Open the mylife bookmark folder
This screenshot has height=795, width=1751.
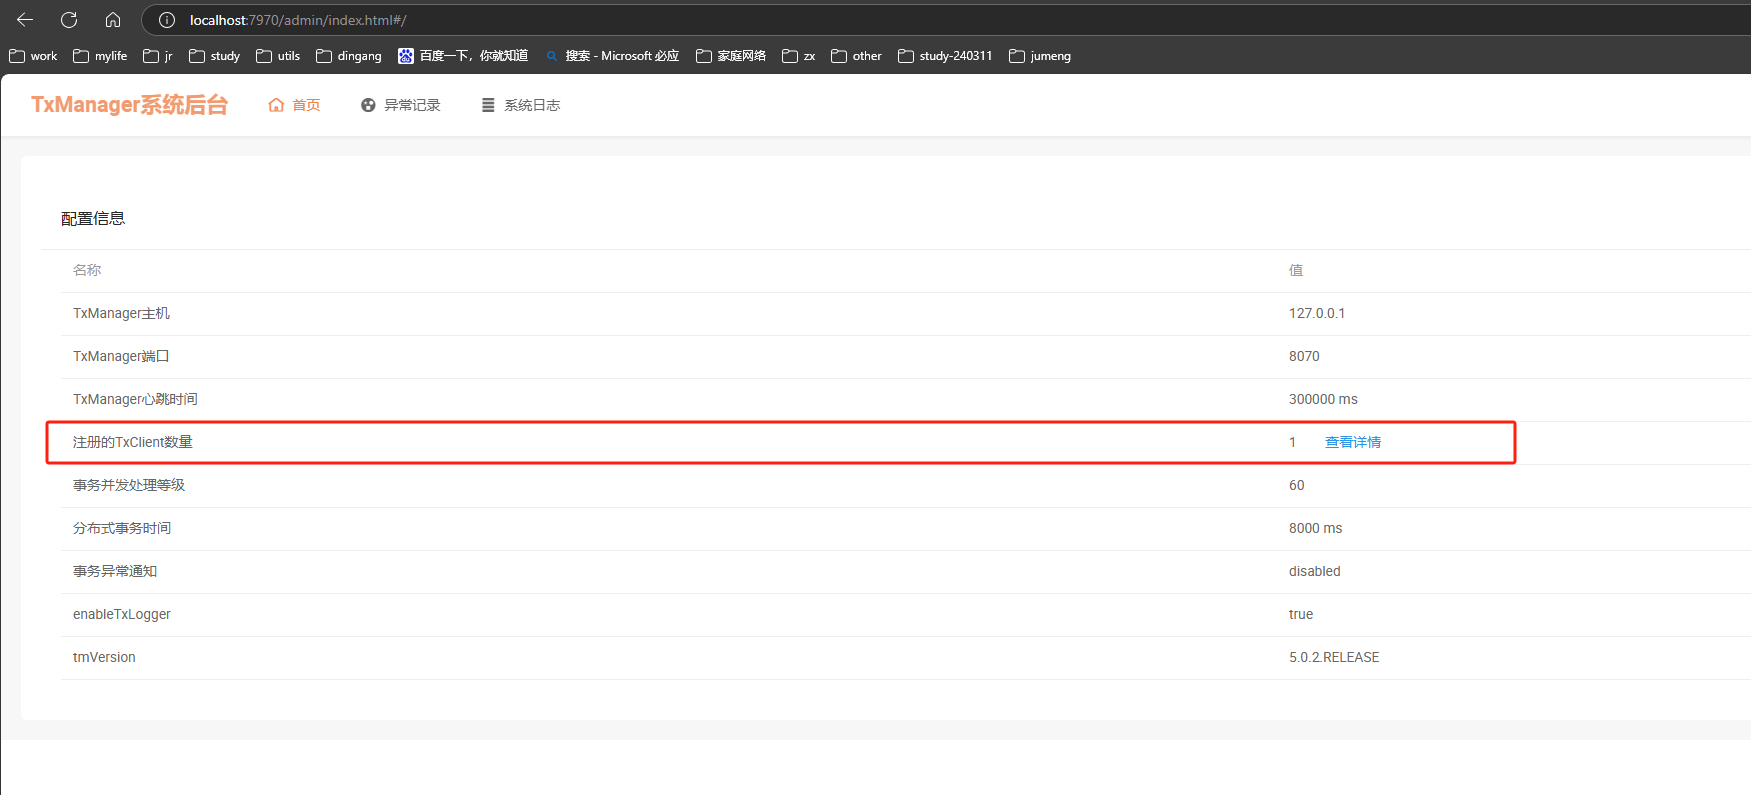tap(100, 56)
